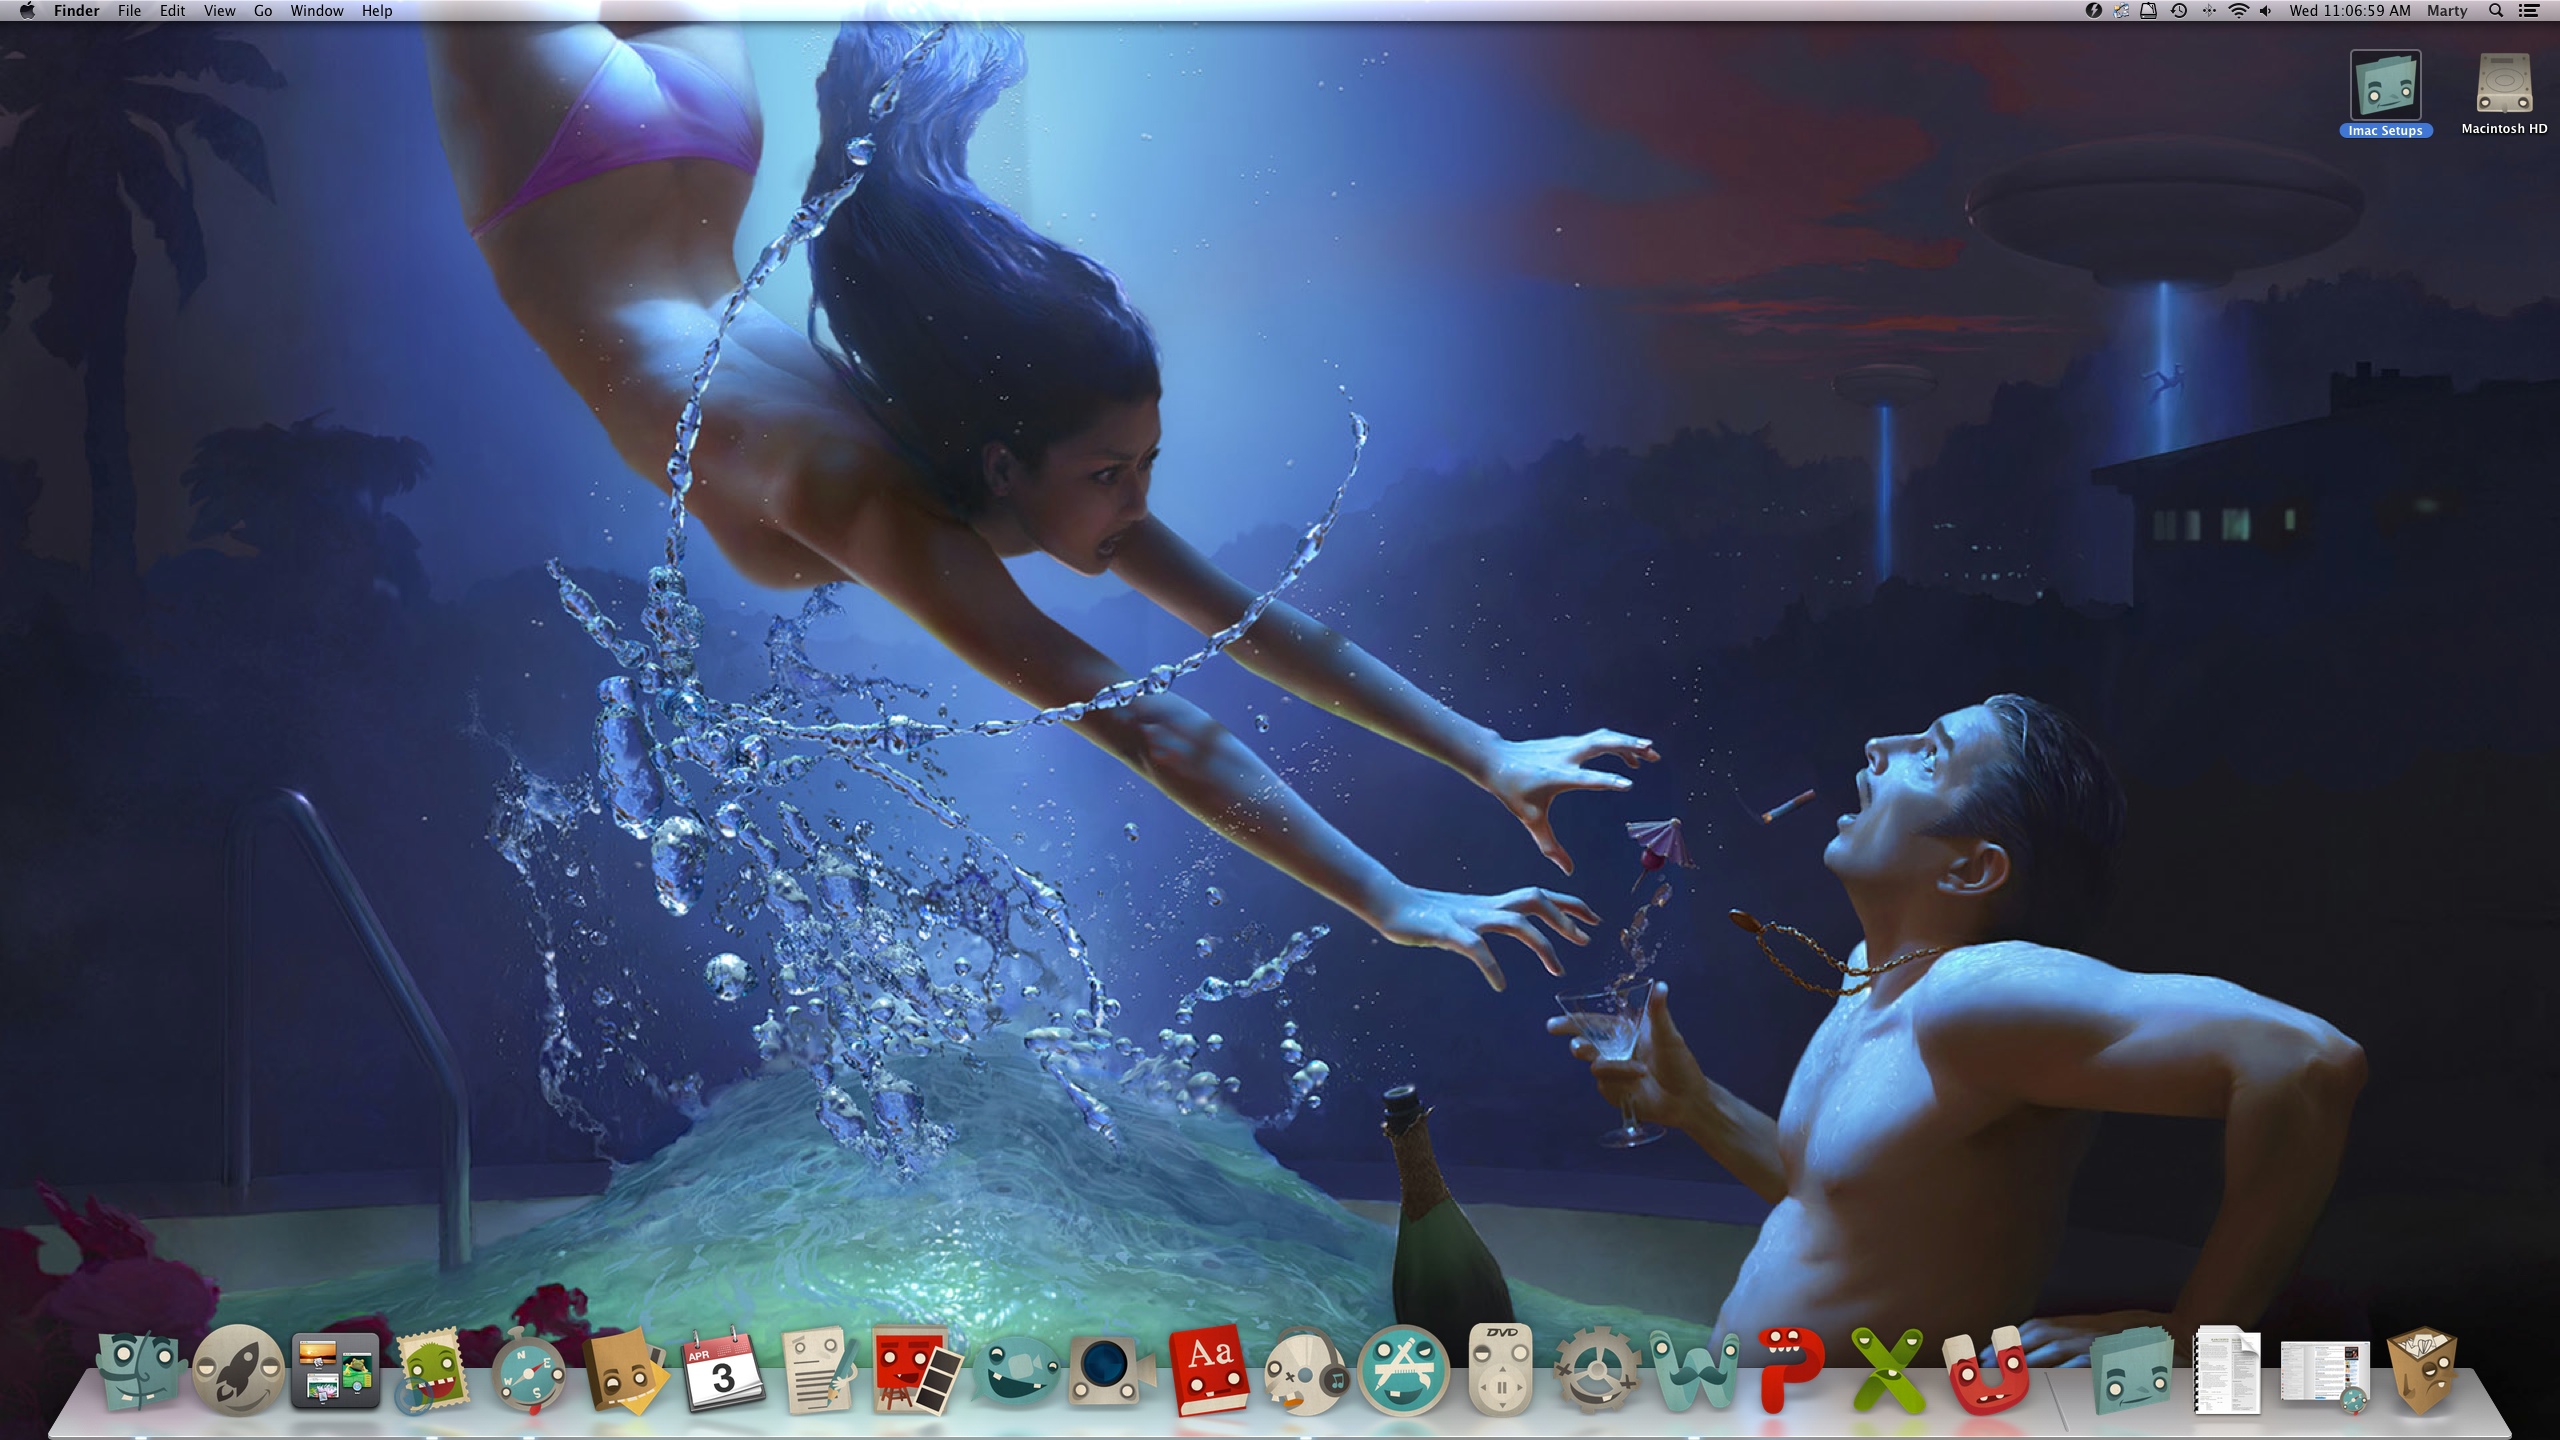Viewport: 2560px width, 1440px height.
Task: Launch Safari compass icon in dock
Action: click(x=529, y=1370)
